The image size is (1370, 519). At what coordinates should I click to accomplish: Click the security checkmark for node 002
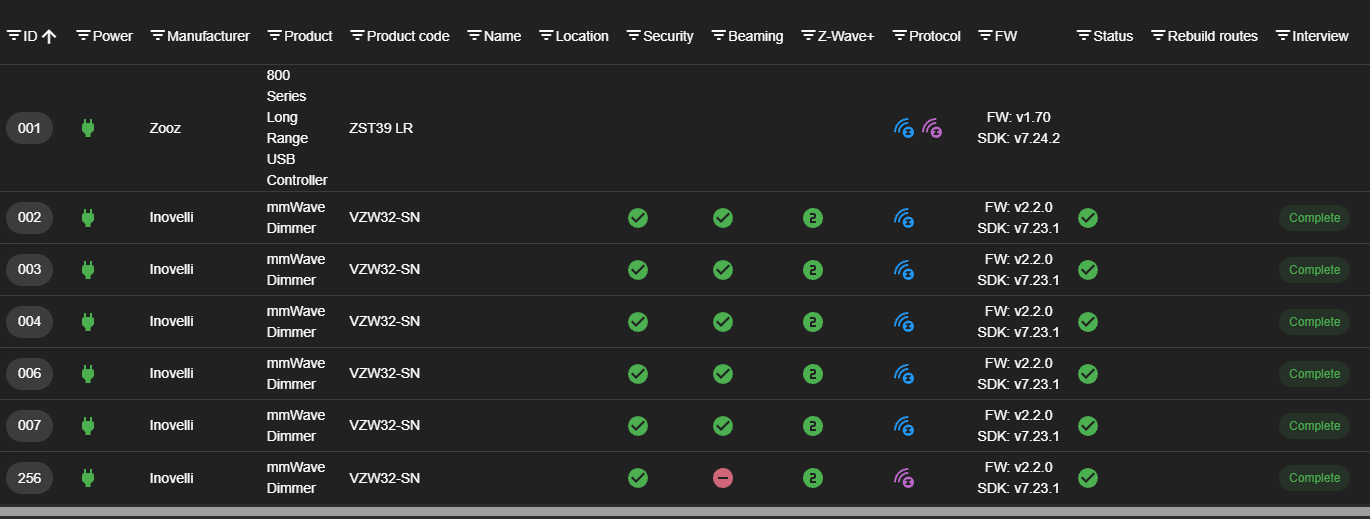(638, 218)
